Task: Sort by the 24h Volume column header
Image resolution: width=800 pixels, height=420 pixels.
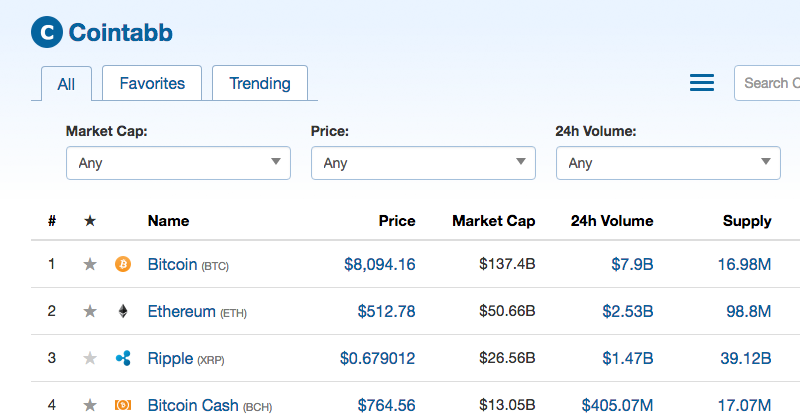Action: point(612,221)
